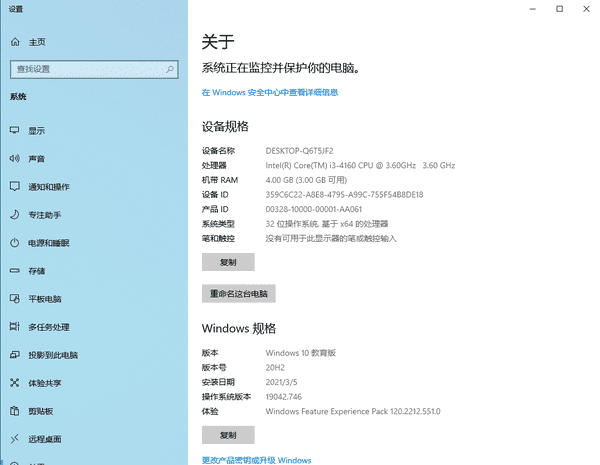Click the tablet icon next to 平板电脑

15,299
